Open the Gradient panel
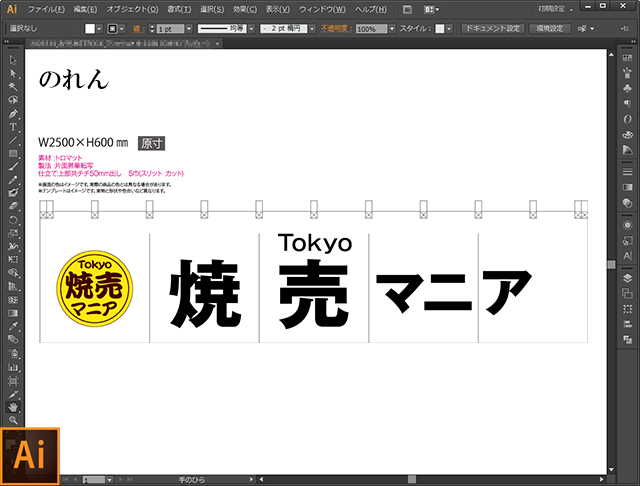640x486 pixels. [x=627, y=187]
